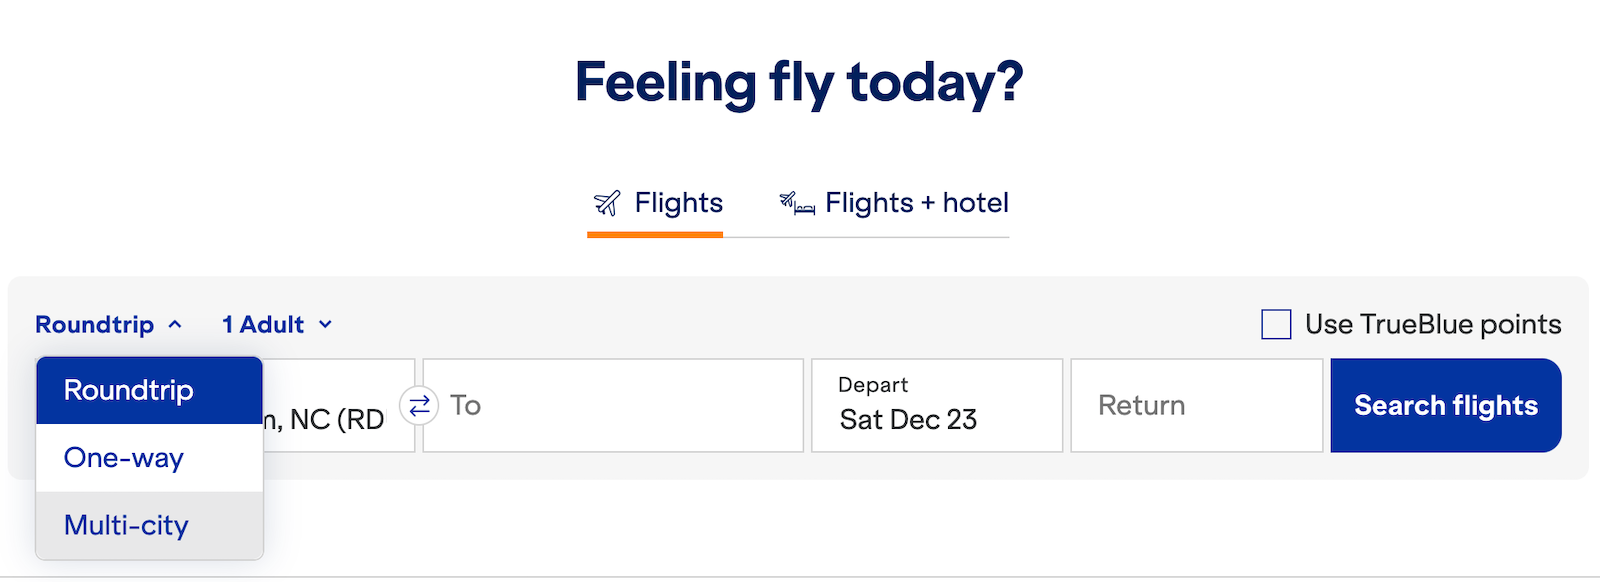This screenshot has width=1600, height=582.
Task: Enable the Use TrueBlue points checkbox
Action: pos(1276,323)
